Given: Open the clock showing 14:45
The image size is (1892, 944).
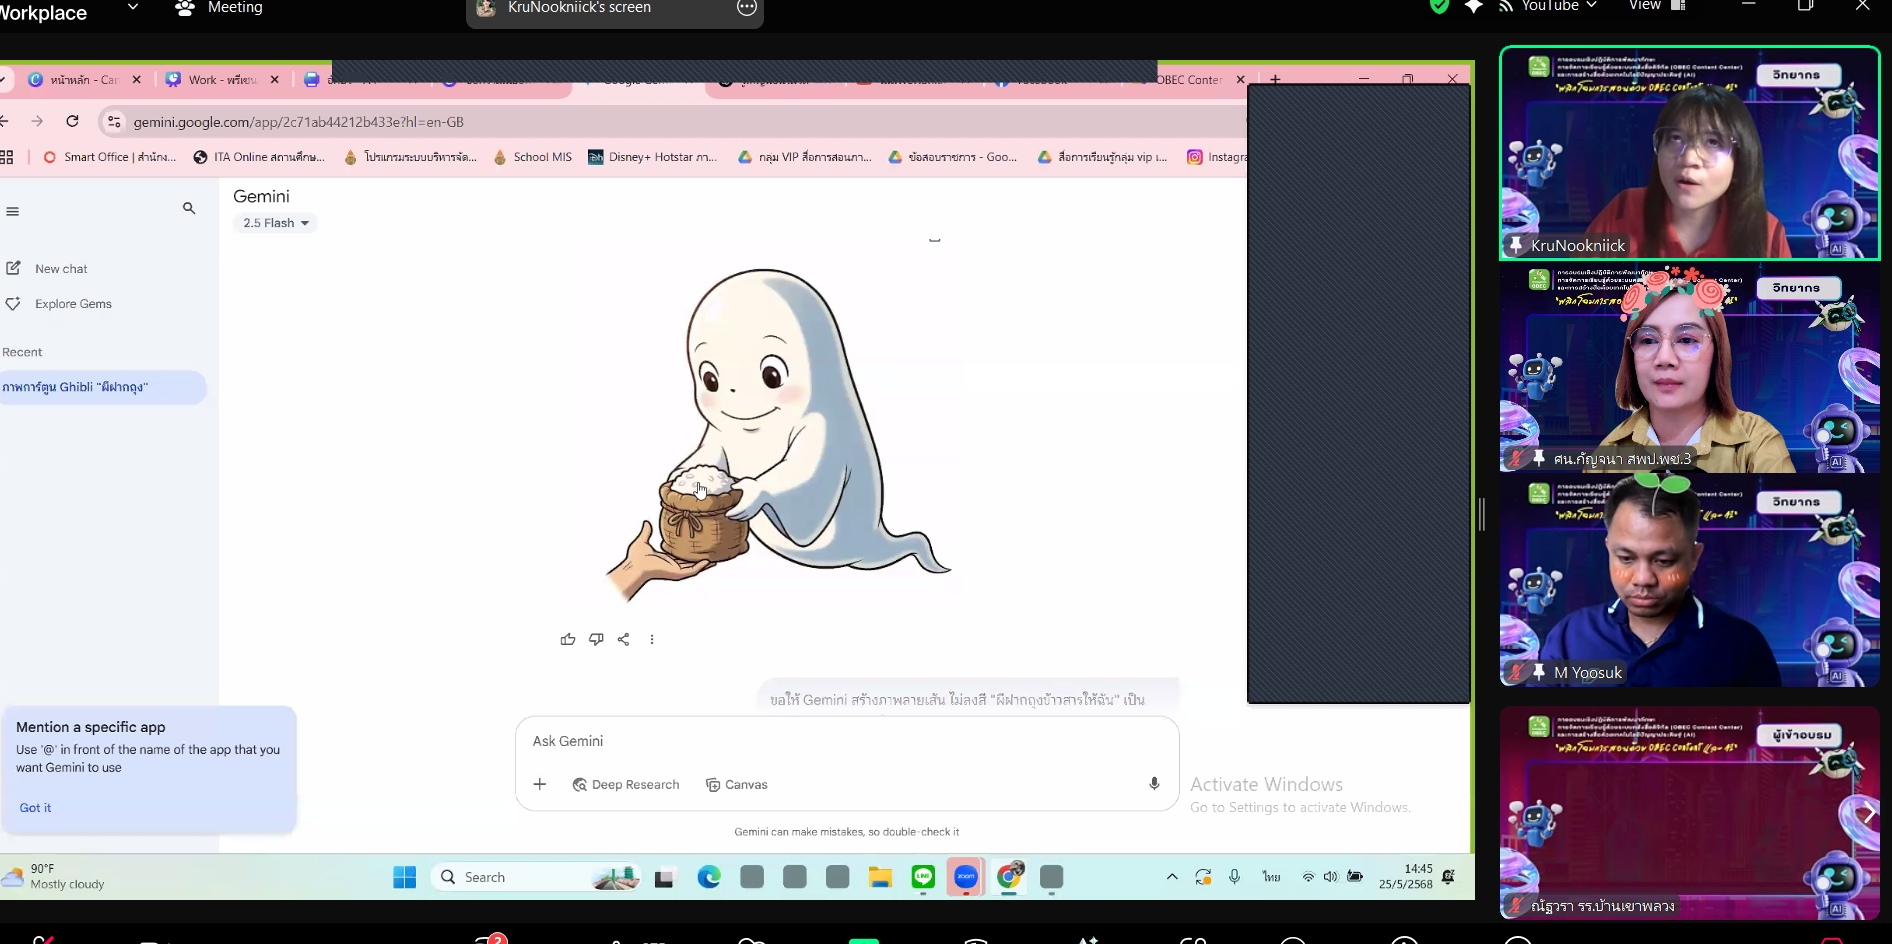Looking at the screenshot, I should point(1406,876).
